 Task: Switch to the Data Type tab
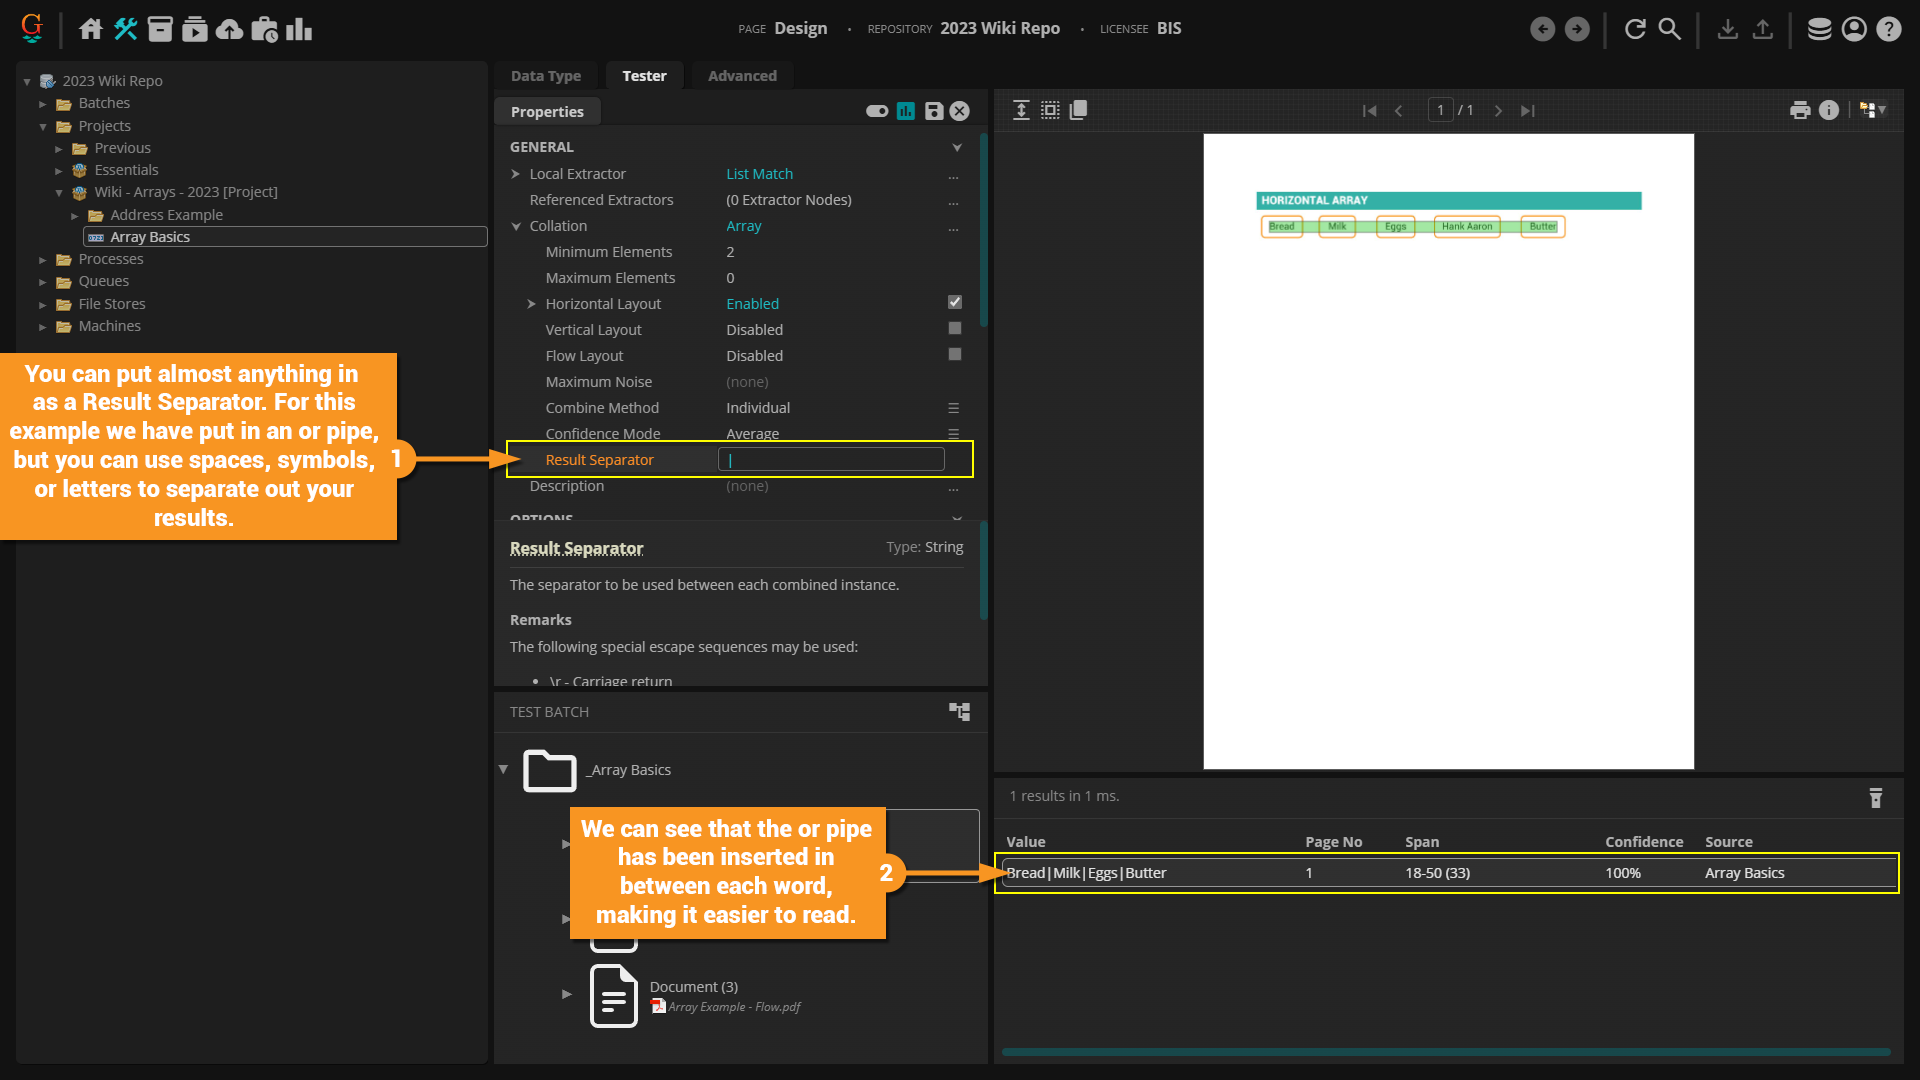click(x=545, y=76)
